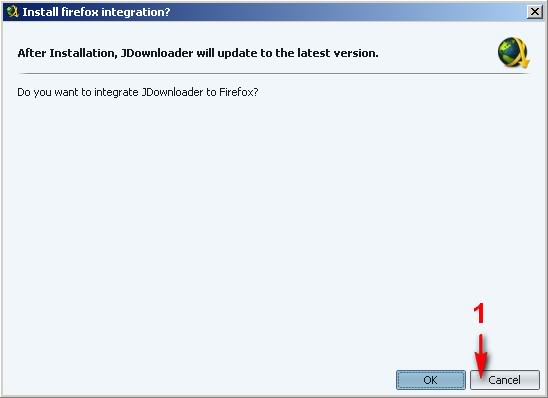The image size is (548, 398).
Task: Click the red number 1 annotation
Action: tap(479, 313)
